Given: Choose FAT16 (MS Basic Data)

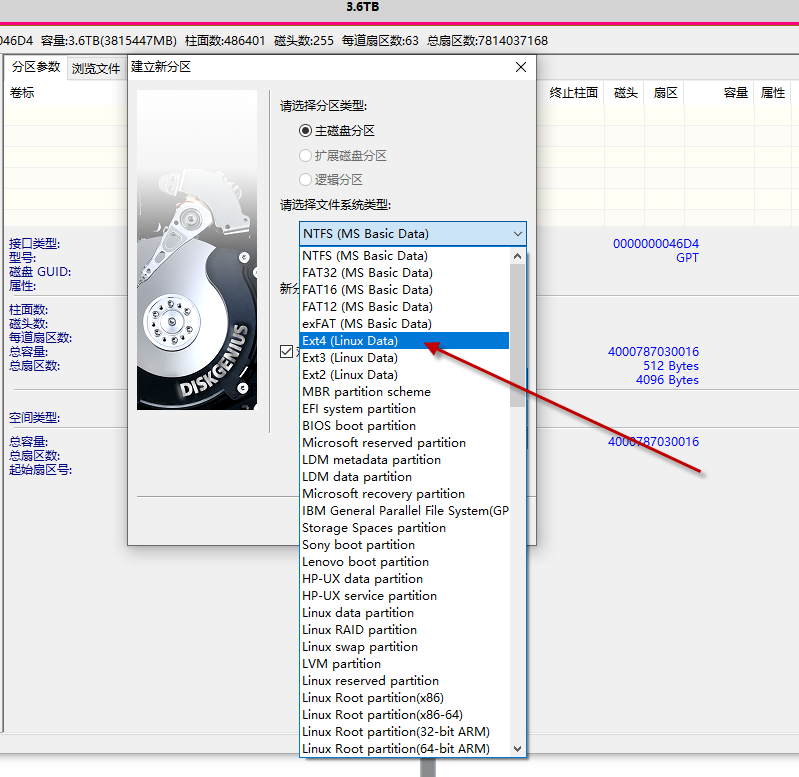Looking at the screenshot, I should 405,289.
